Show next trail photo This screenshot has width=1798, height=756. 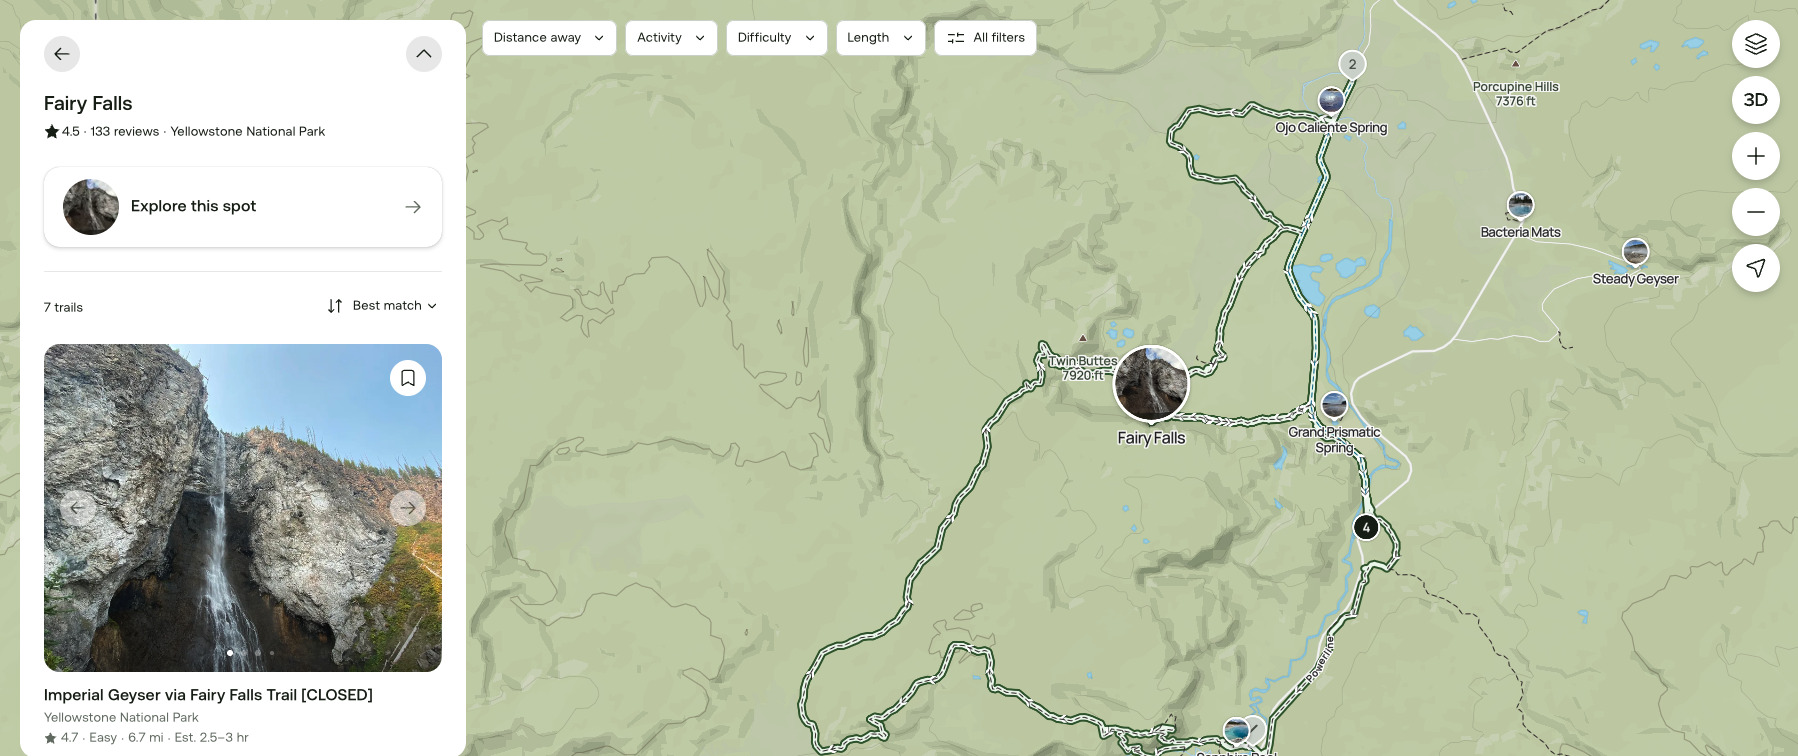pos(408,508)
